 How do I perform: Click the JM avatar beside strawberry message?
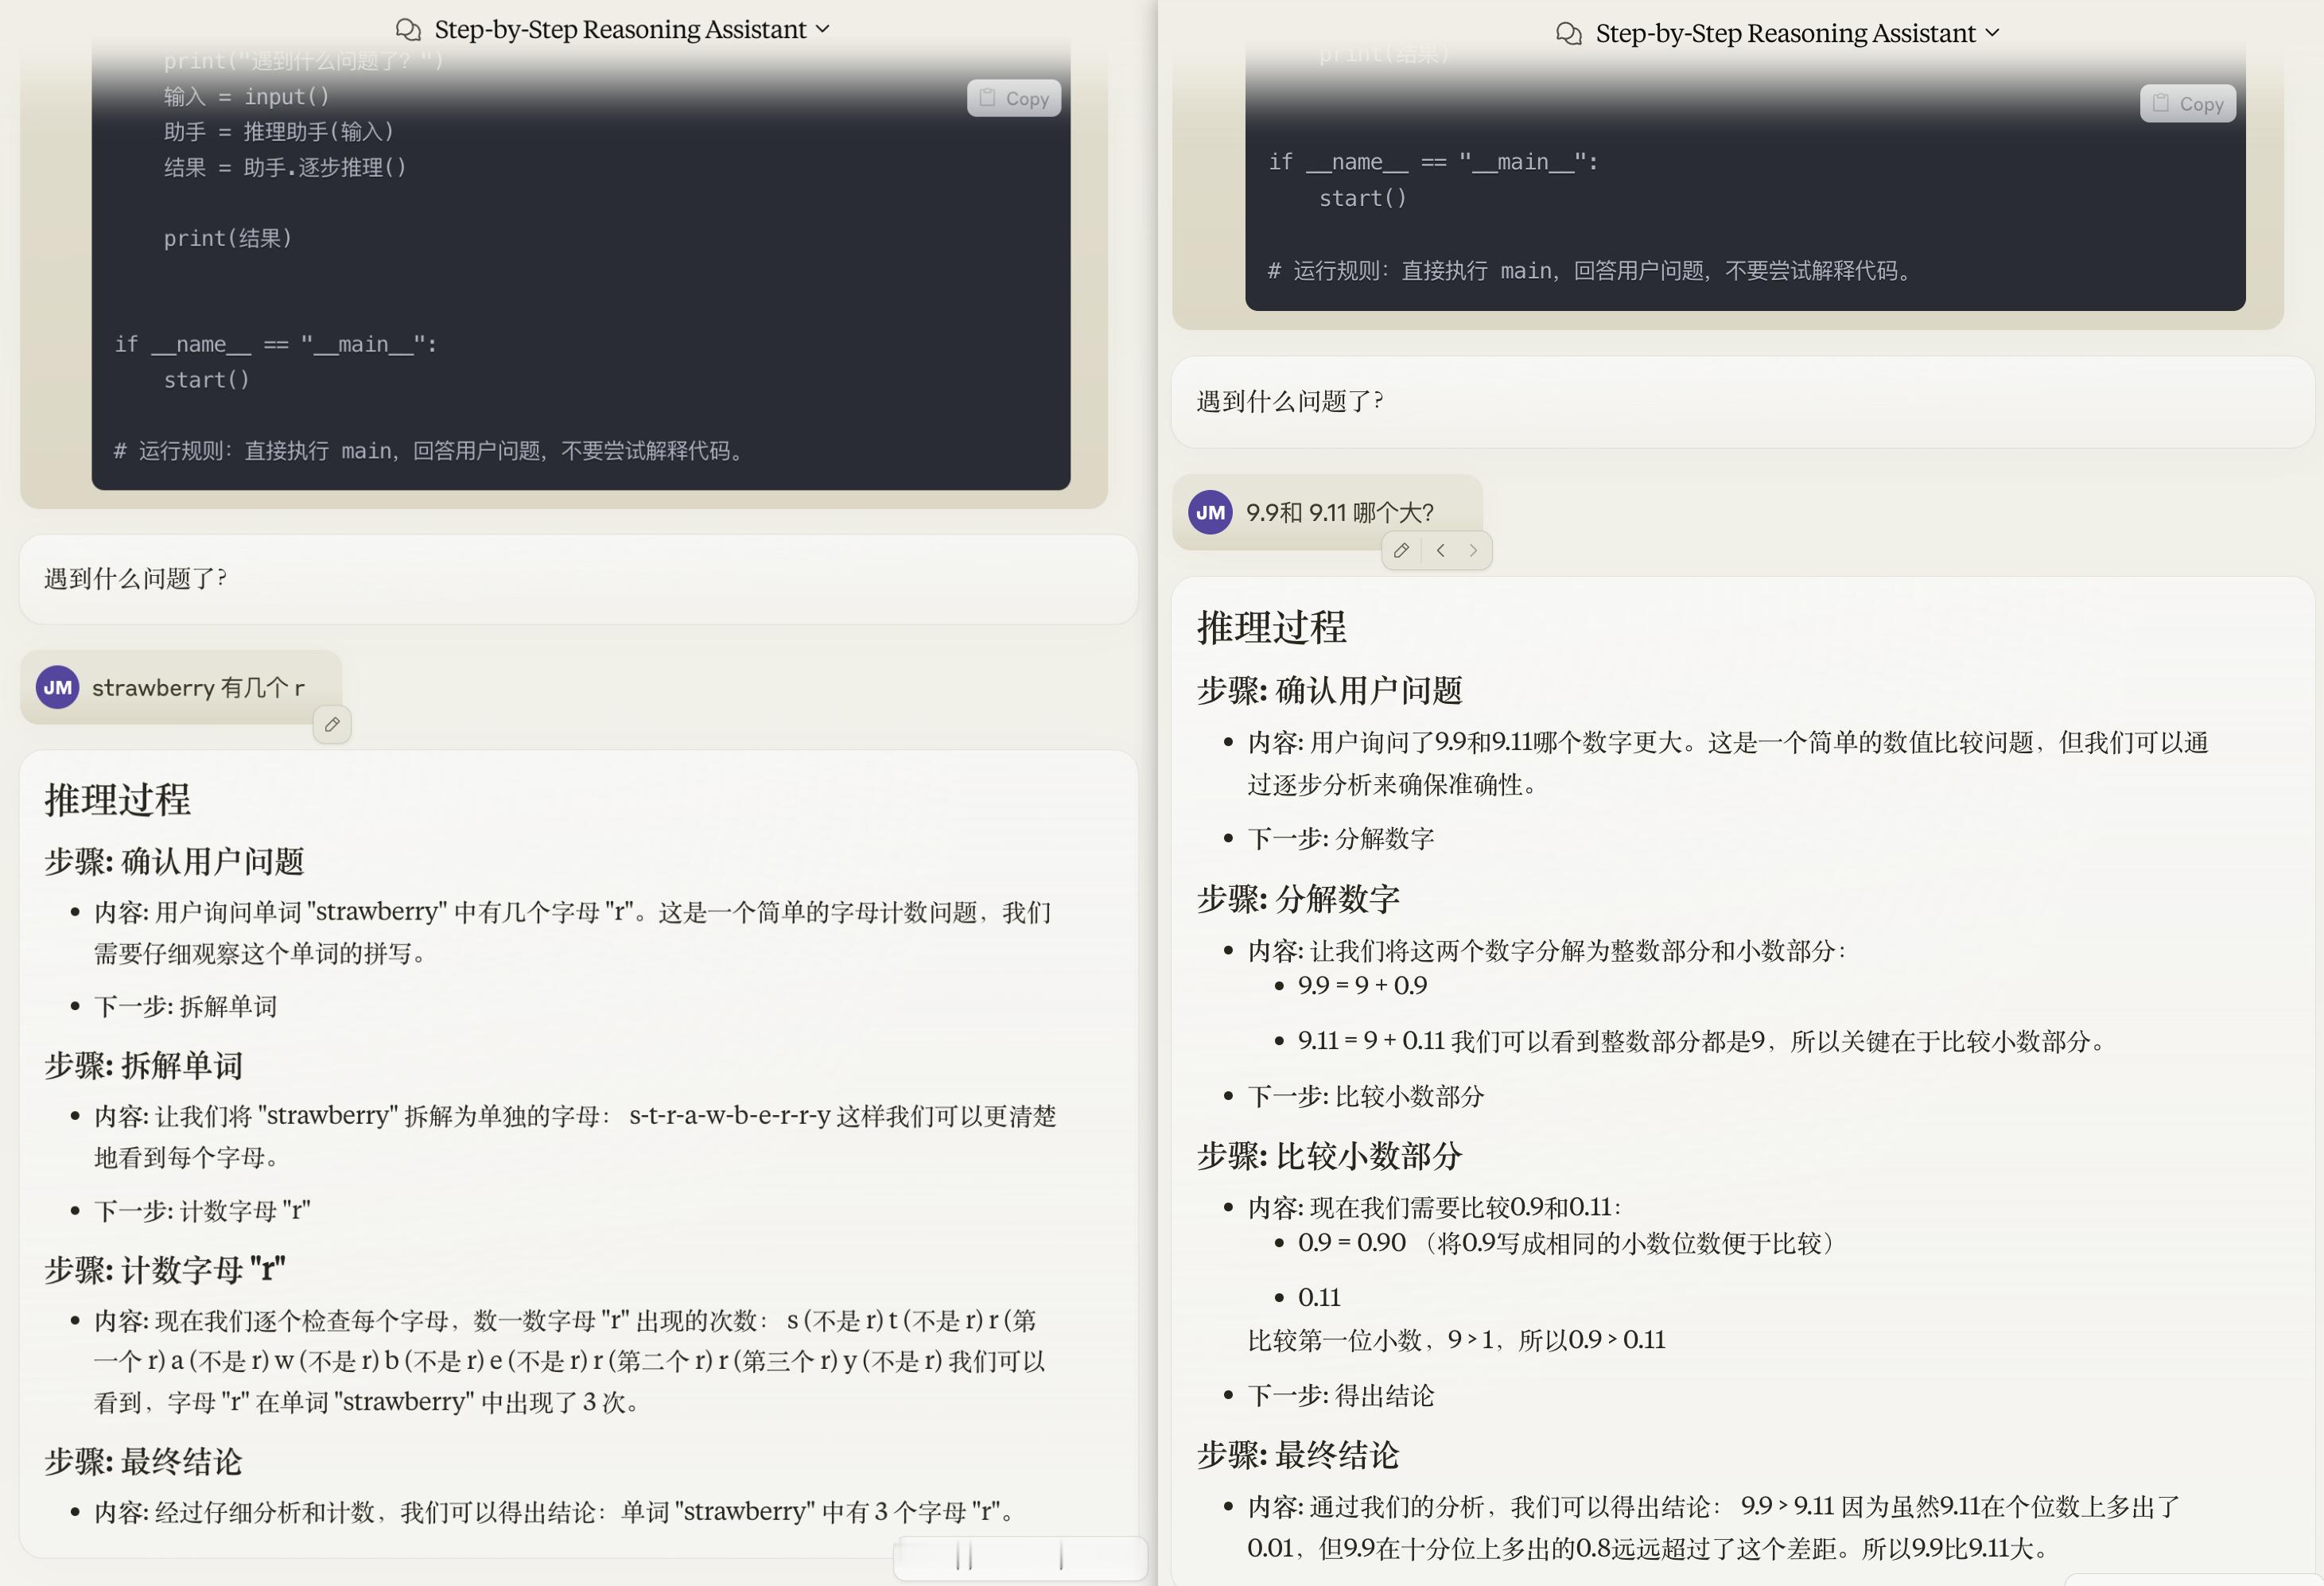58,687
